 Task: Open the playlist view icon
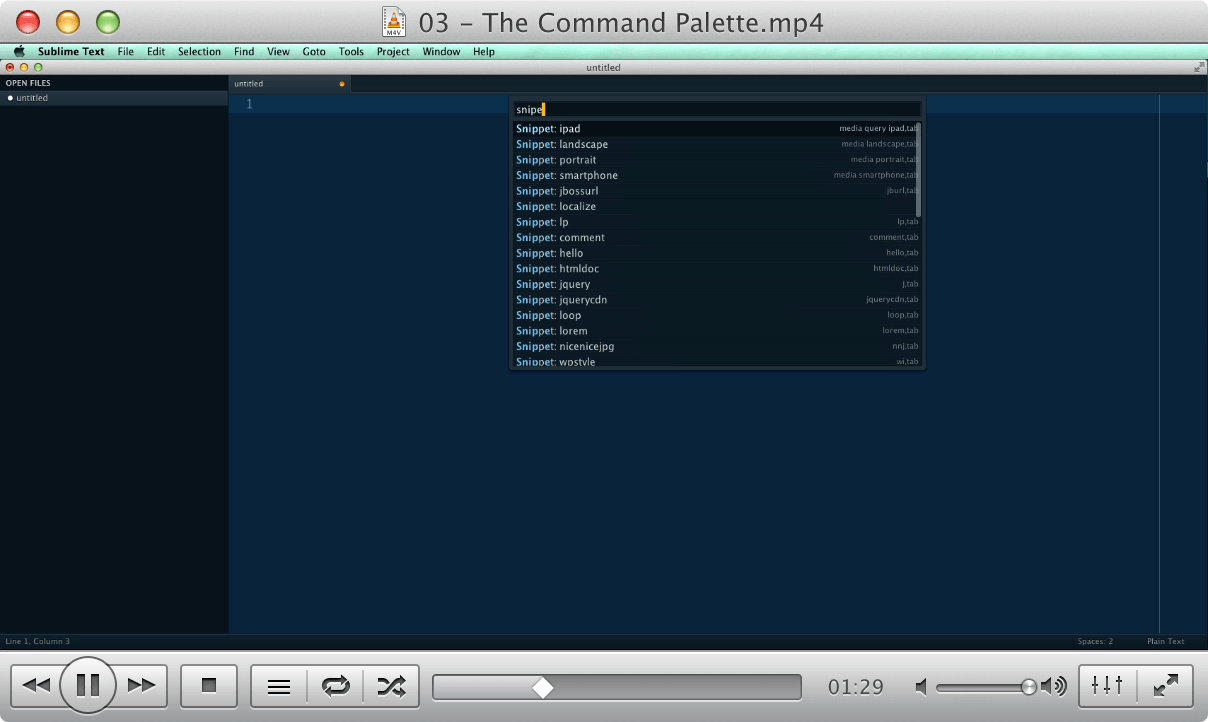(x=277, y=686)
